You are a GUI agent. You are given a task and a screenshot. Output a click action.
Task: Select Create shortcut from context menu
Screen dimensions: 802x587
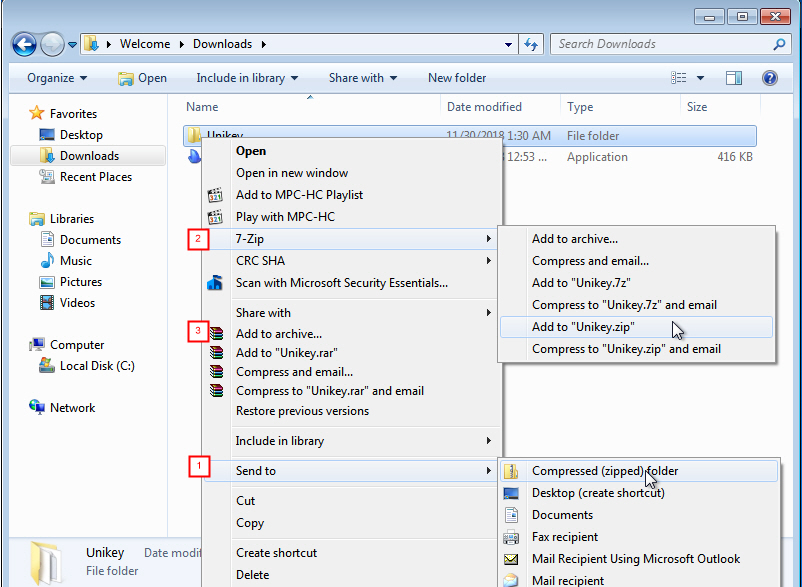click(x=276, y=553)
